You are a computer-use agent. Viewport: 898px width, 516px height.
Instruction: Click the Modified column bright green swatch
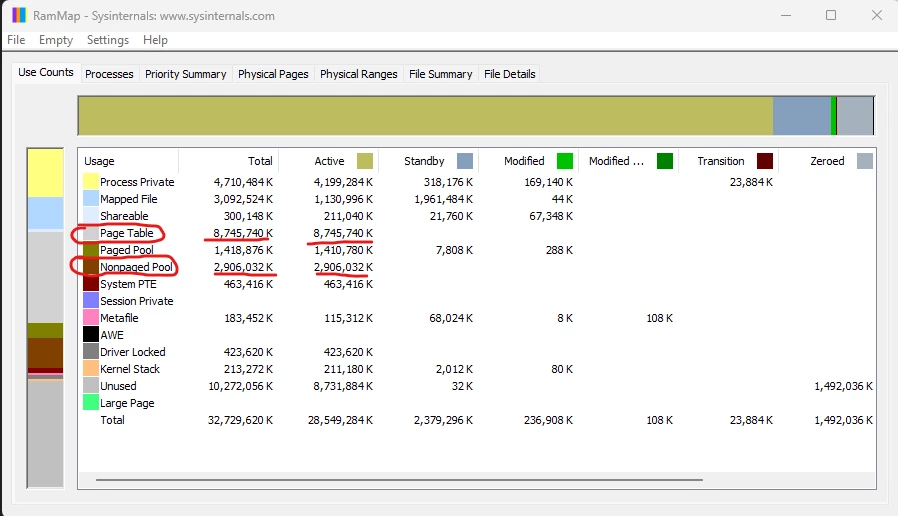[565, 161]
